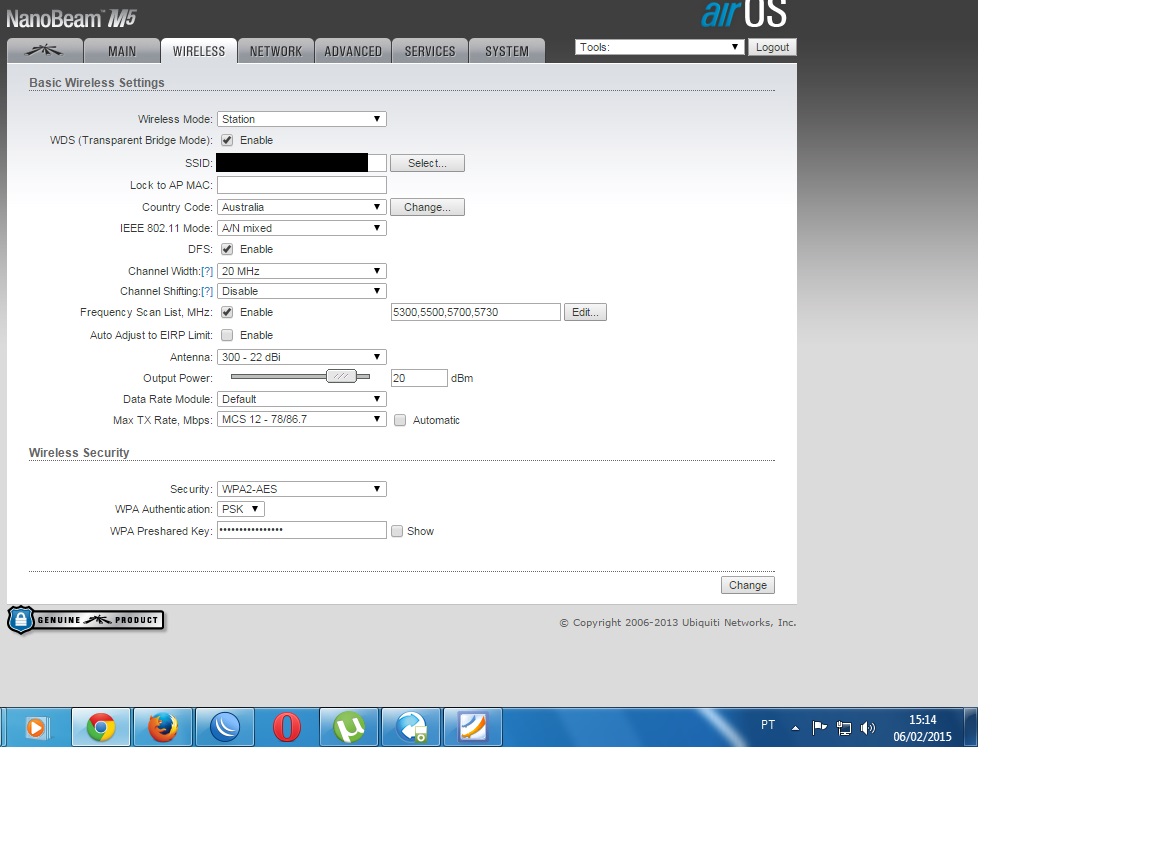The height and width of the screenshot is (864, 1152).
Task: Open the Antenna dropdown
Action: tap(301, 357)
